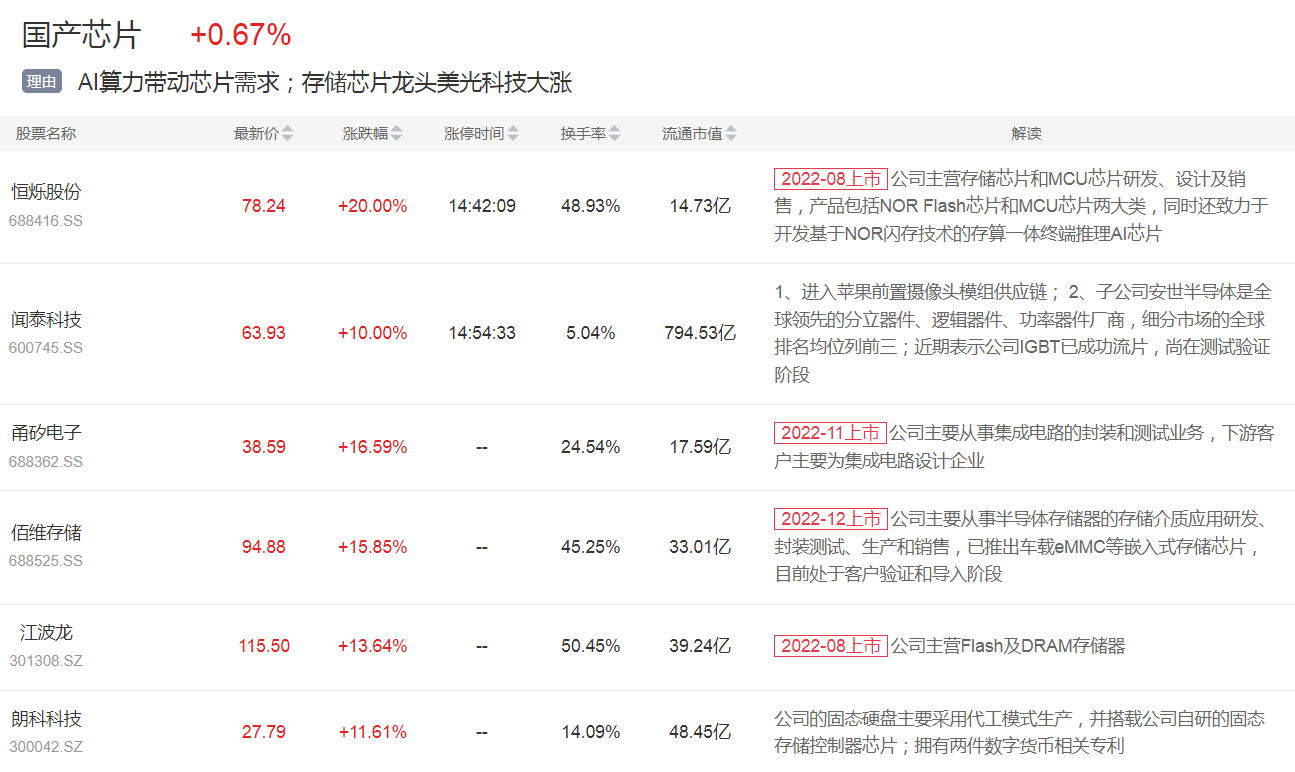Open stock 甬矽电子
Screen dimensions: 1295x772
[x=46, y=433]
